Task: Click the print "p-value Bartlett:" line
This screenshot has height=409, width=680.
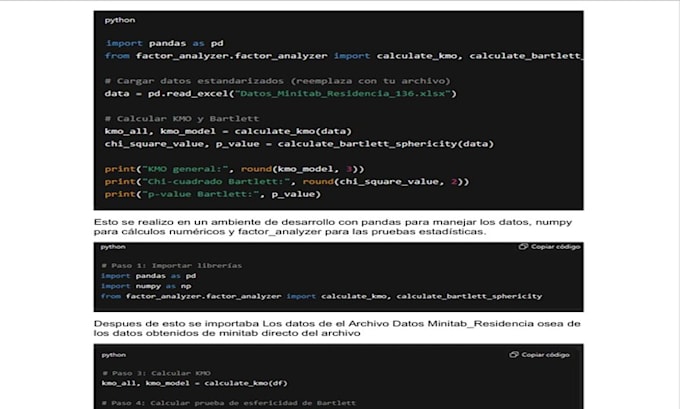Action: (212, 194)
